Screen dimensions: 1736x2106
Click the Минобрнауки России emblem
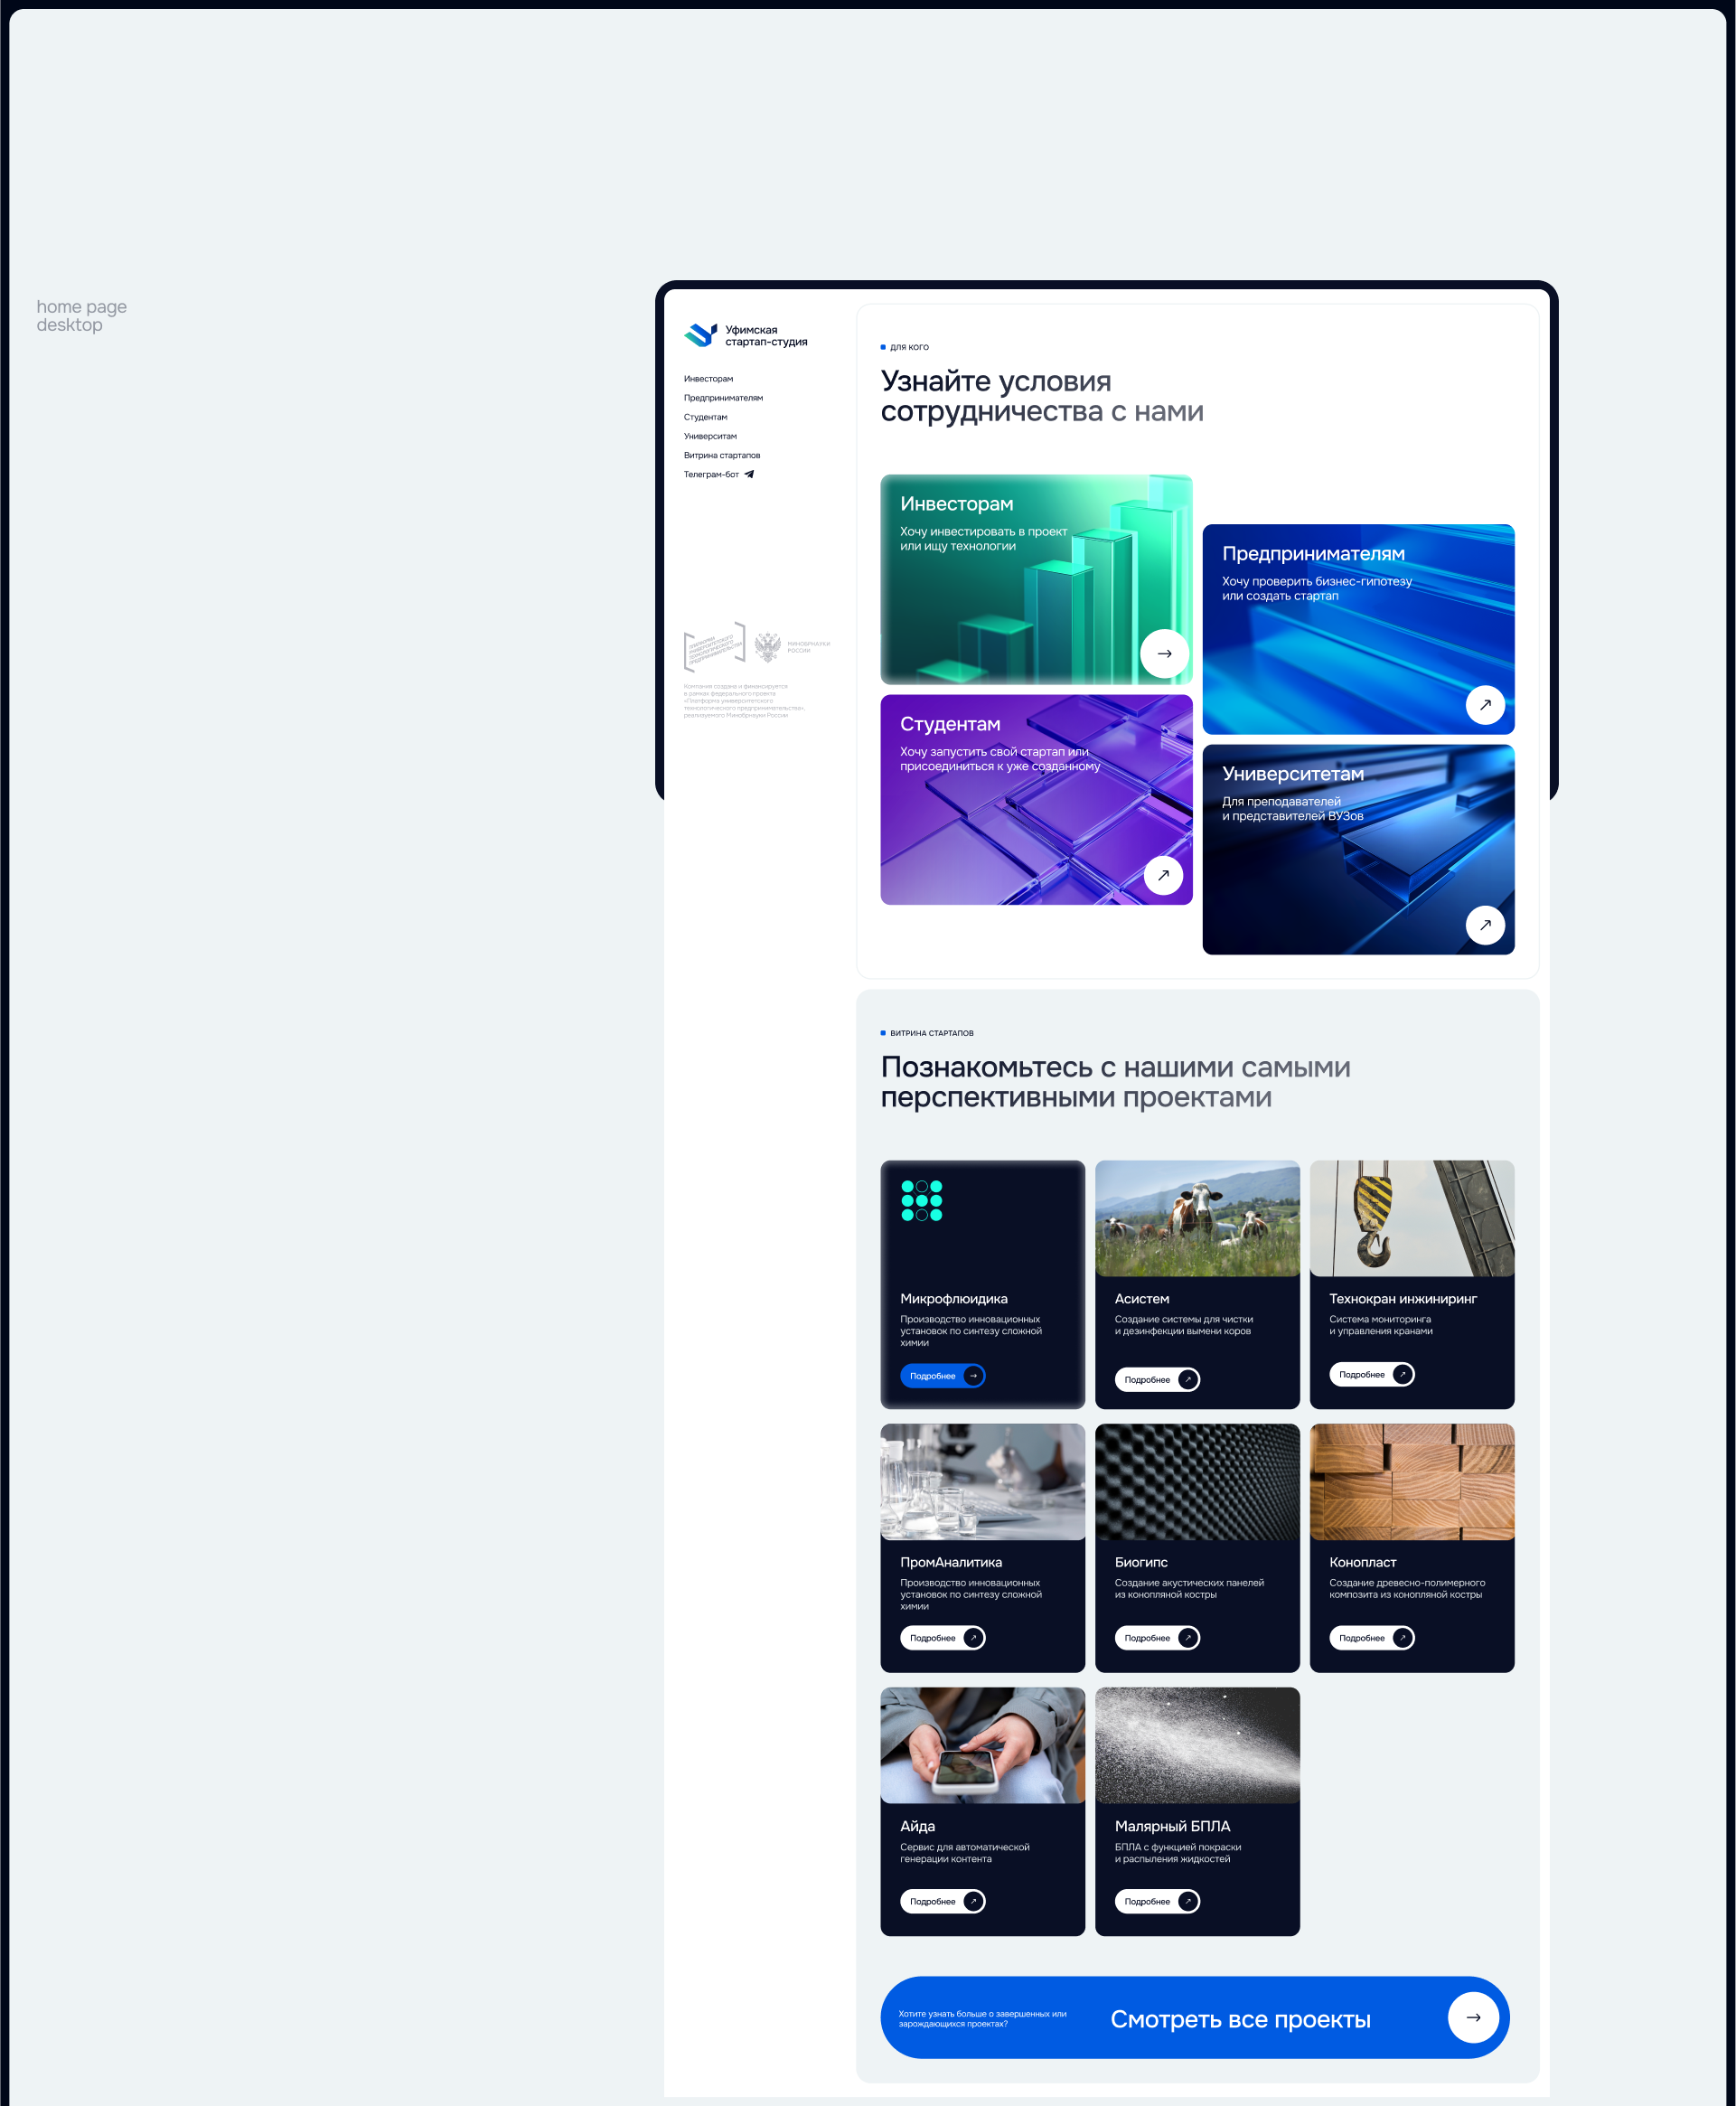(x=767, y=647)
